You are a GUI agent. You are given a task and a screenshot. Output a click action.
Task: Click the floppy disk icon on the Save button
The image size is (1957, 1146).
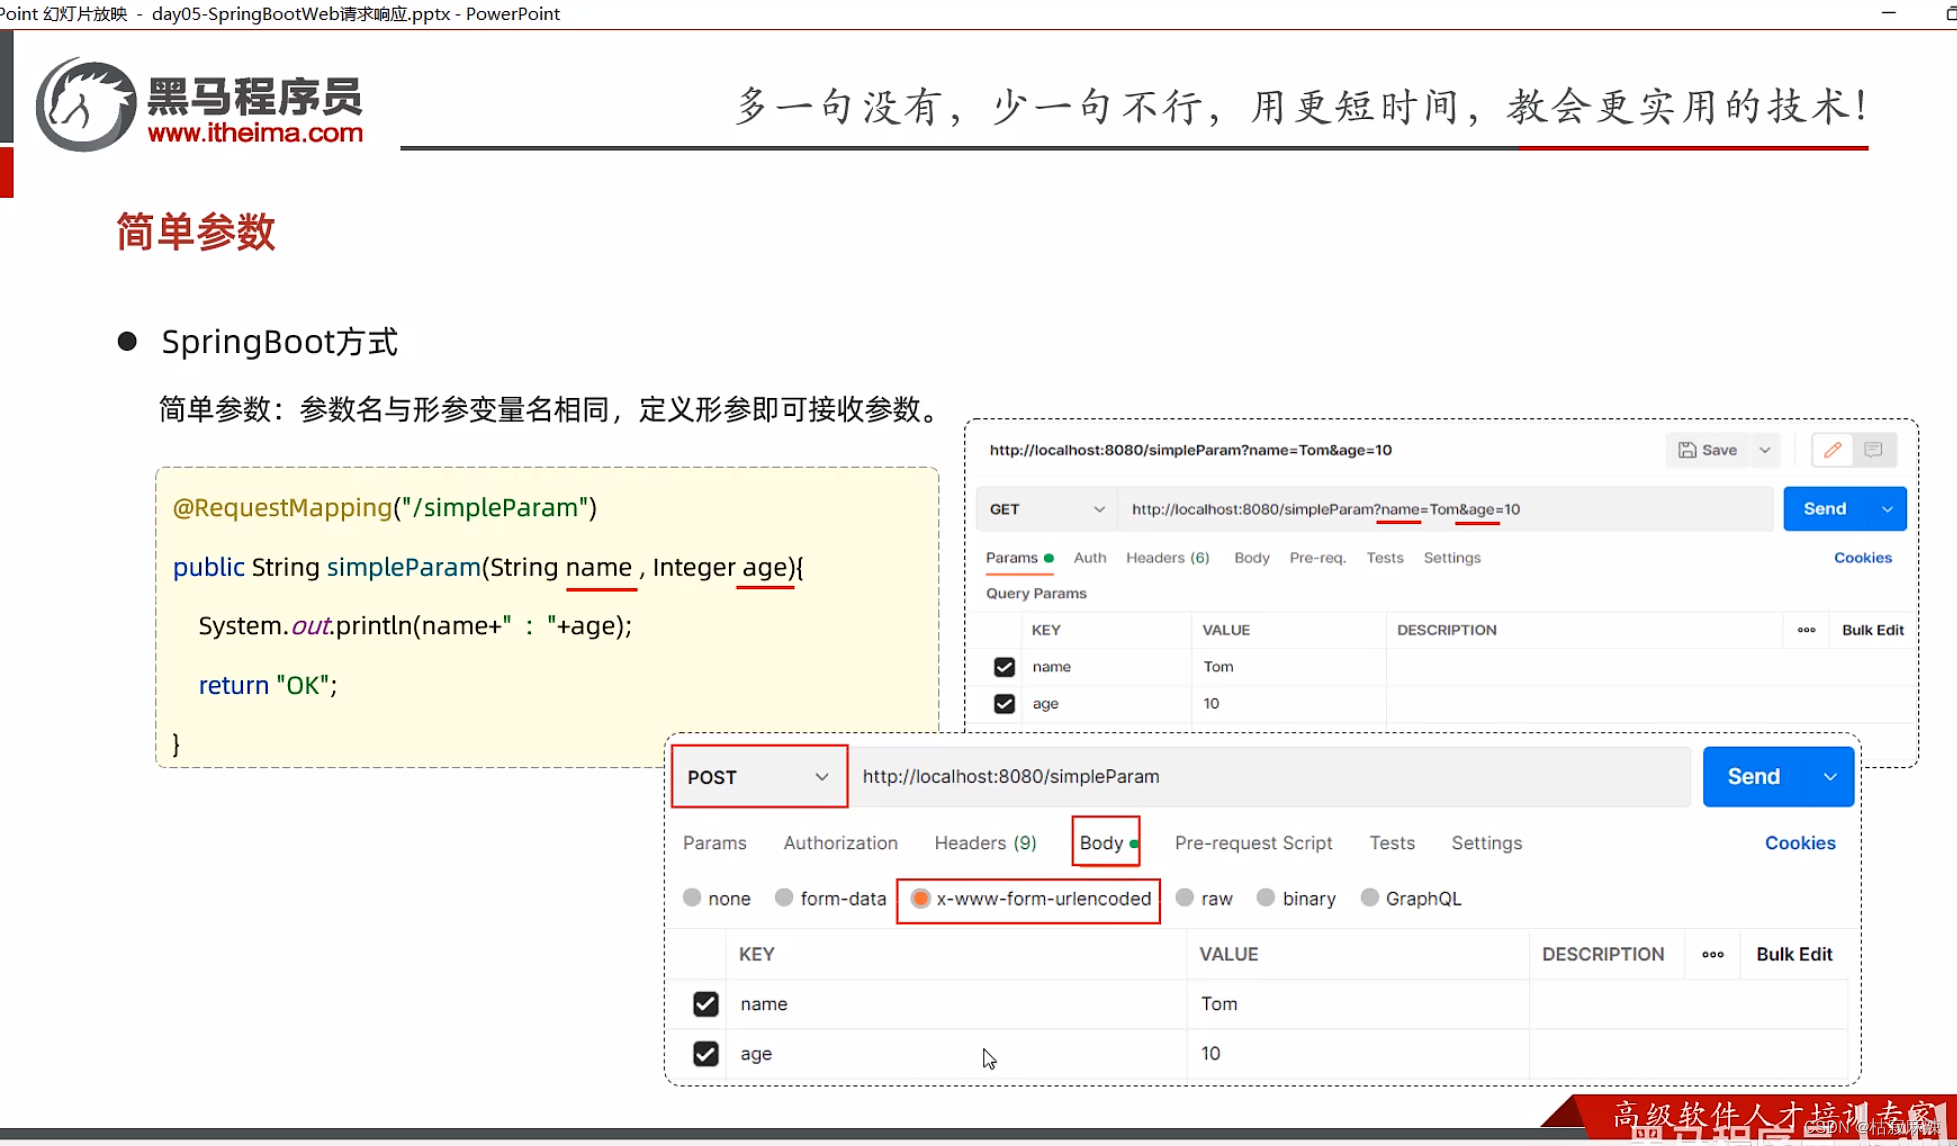(x=1688, y=450)
